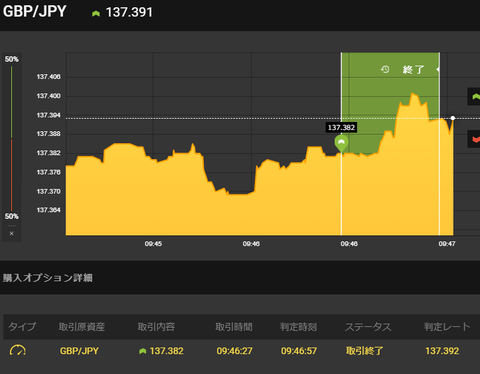Image resolution: width=480 pixels, height=374 pixels.
Task: Click the 取引時間 column header
Action: (234, 327)
